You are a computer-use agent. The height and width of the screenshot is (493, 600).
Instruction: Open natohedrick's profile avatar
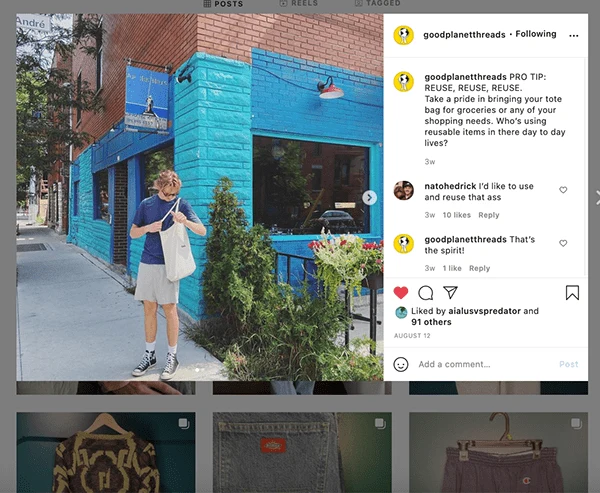(404, 191)
